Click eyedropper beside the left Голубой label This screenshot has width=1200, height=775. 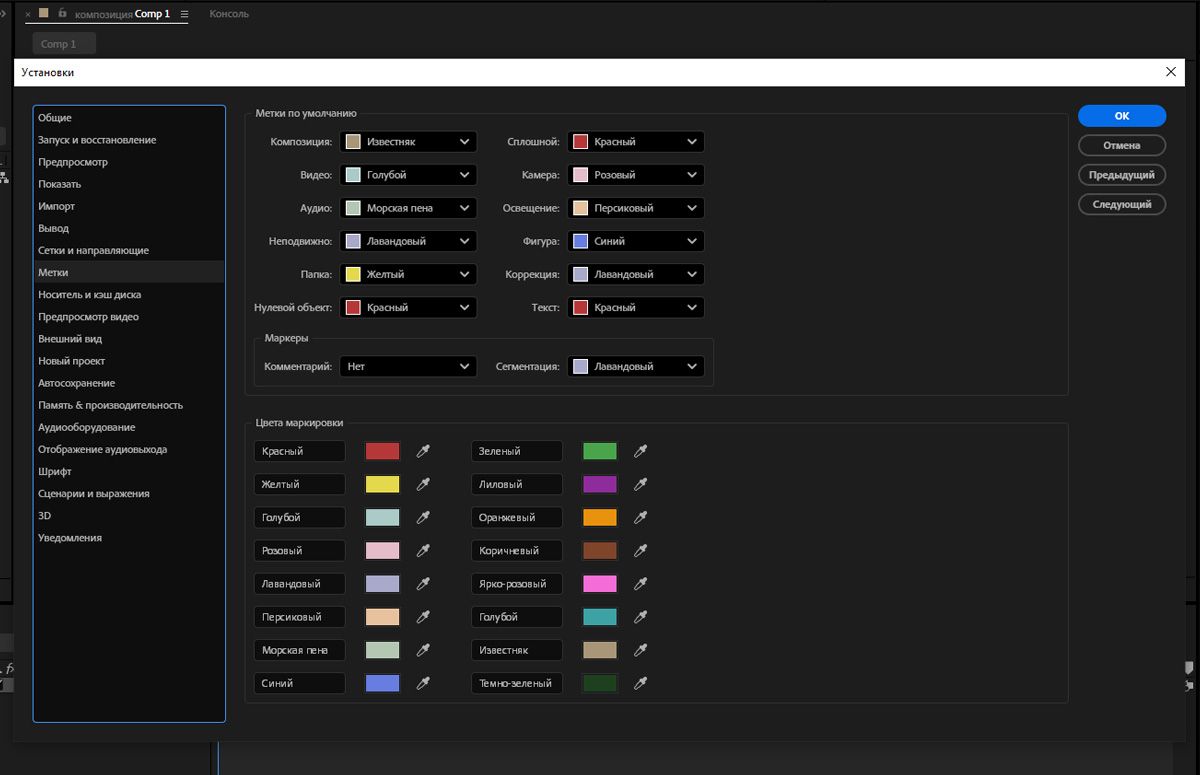[423, 517]
